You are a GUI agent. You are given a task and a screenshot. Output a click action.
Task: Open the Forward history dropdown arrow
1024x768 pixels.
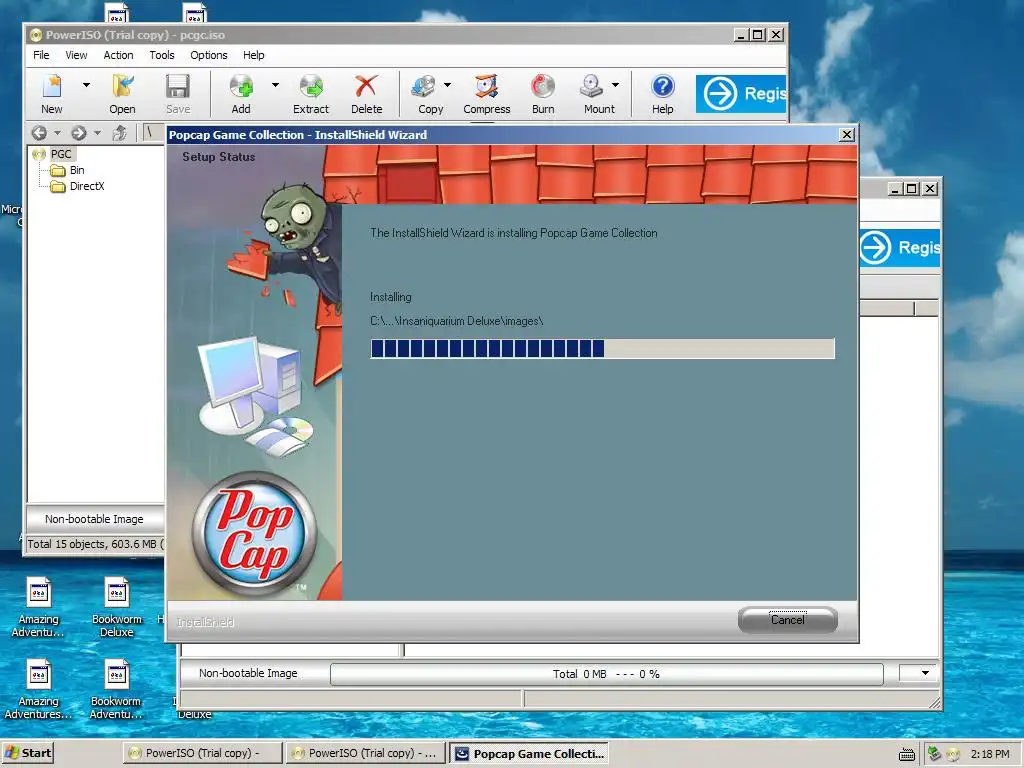point(97,133)
